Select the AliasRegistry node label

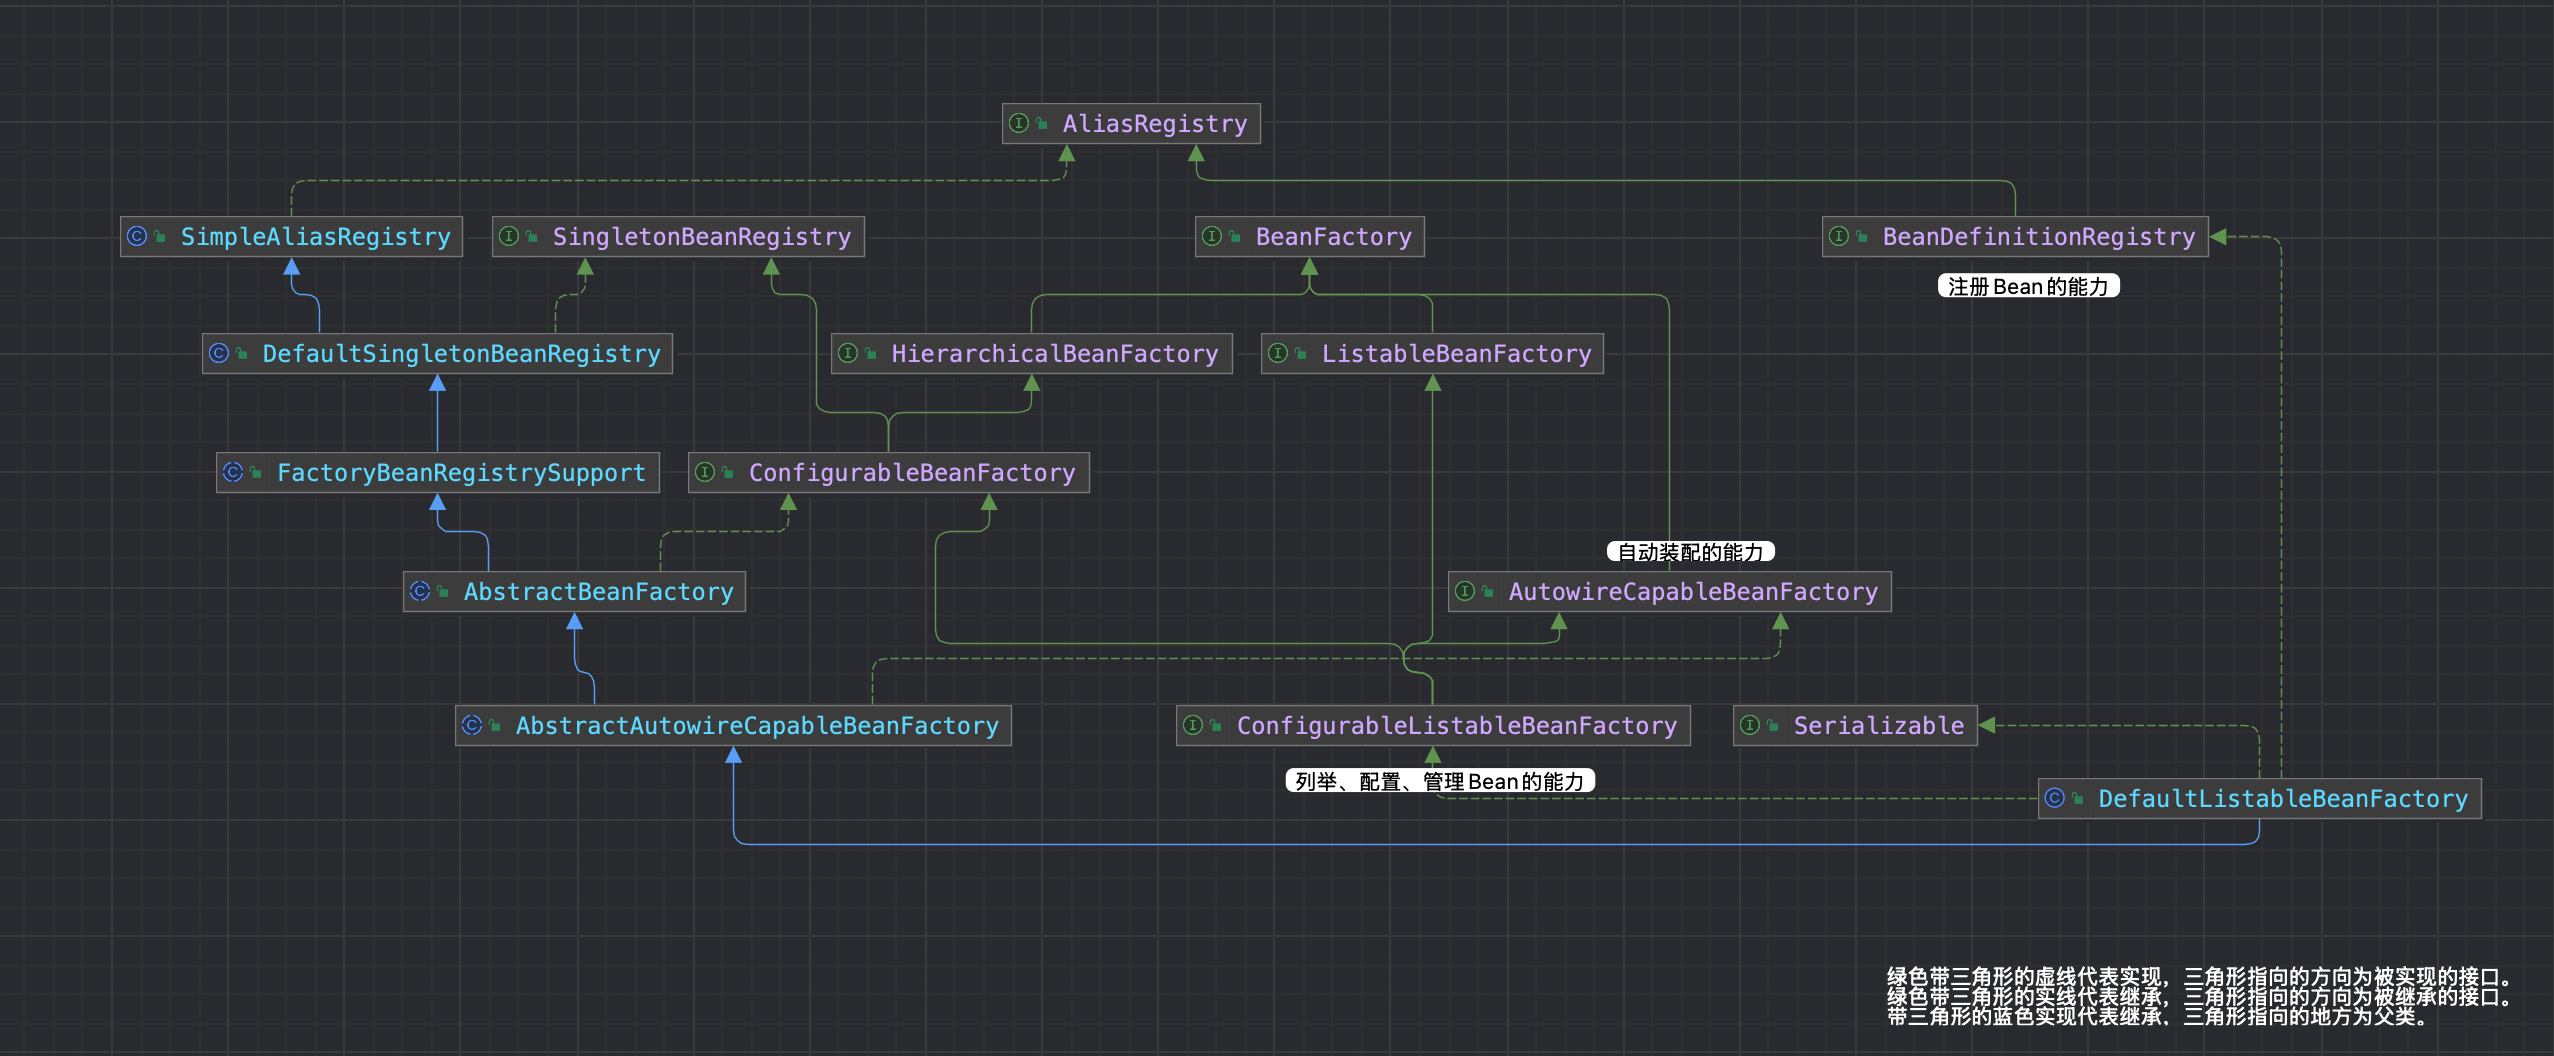(x=1155, y=124)
